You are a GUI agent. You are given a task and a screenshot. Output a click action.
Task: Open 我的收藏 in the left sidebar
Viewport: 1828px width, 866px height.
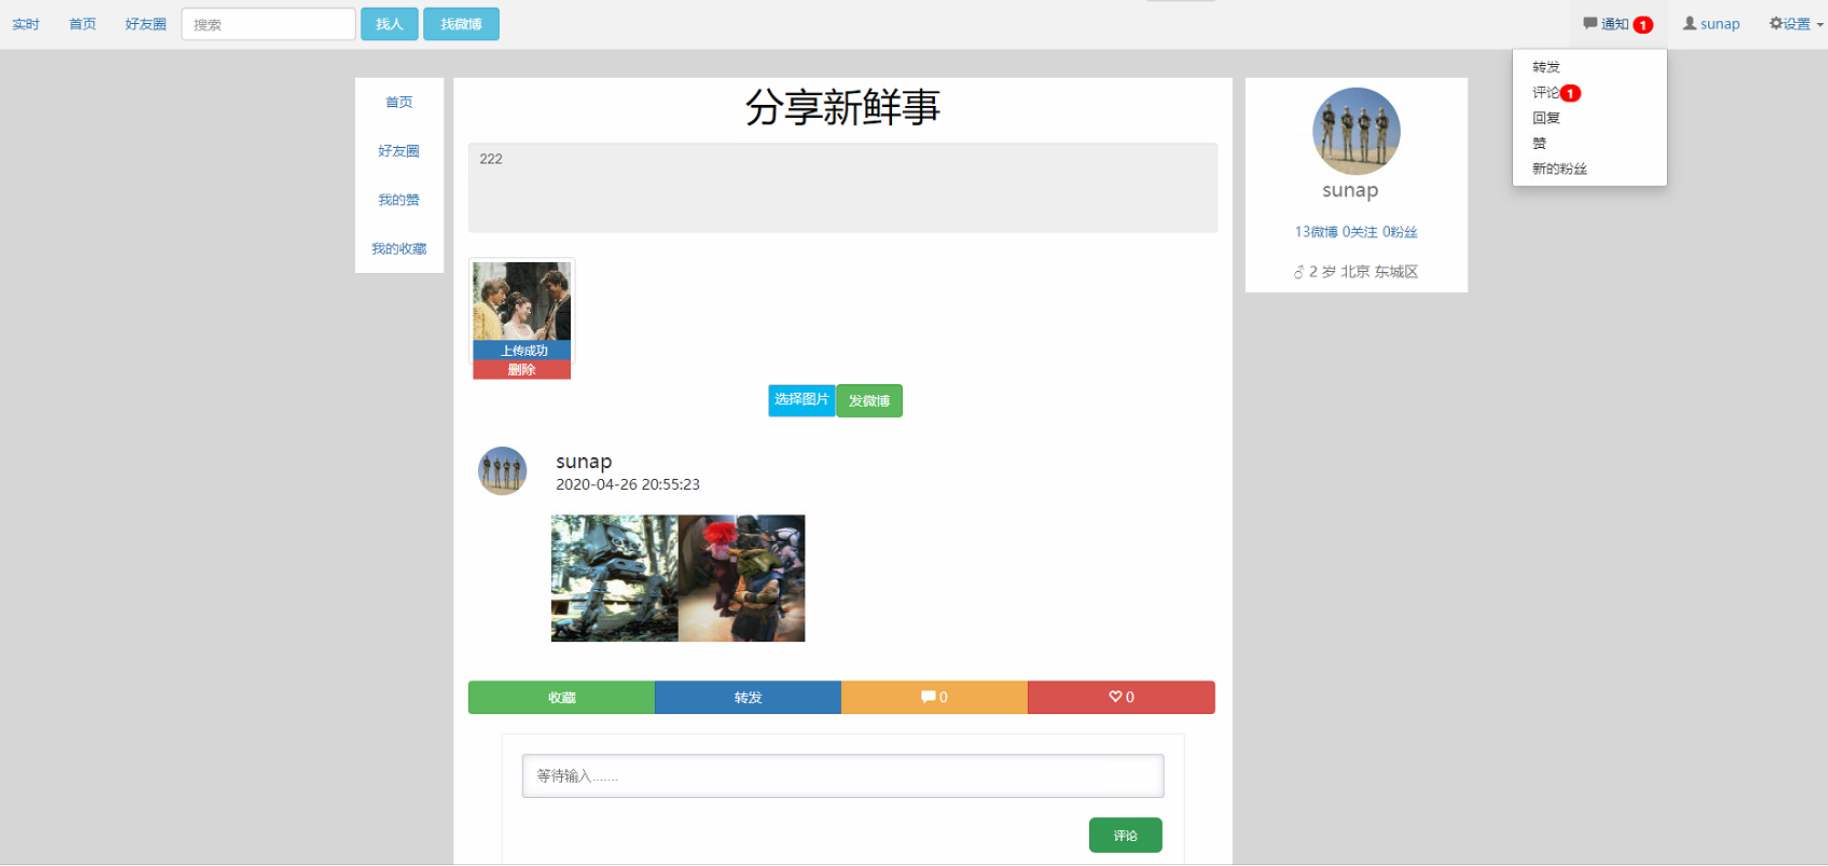click(x=399, y=249)
